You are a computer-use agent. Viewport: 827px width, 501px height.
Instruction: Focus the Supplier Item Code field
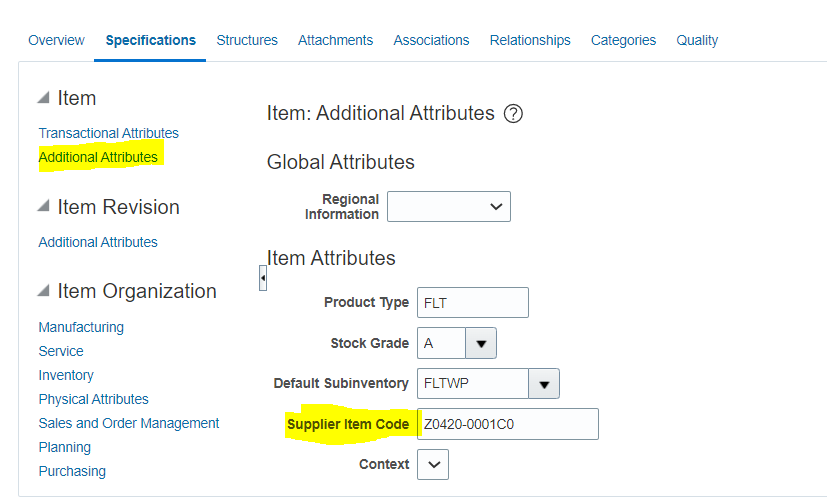508,424
